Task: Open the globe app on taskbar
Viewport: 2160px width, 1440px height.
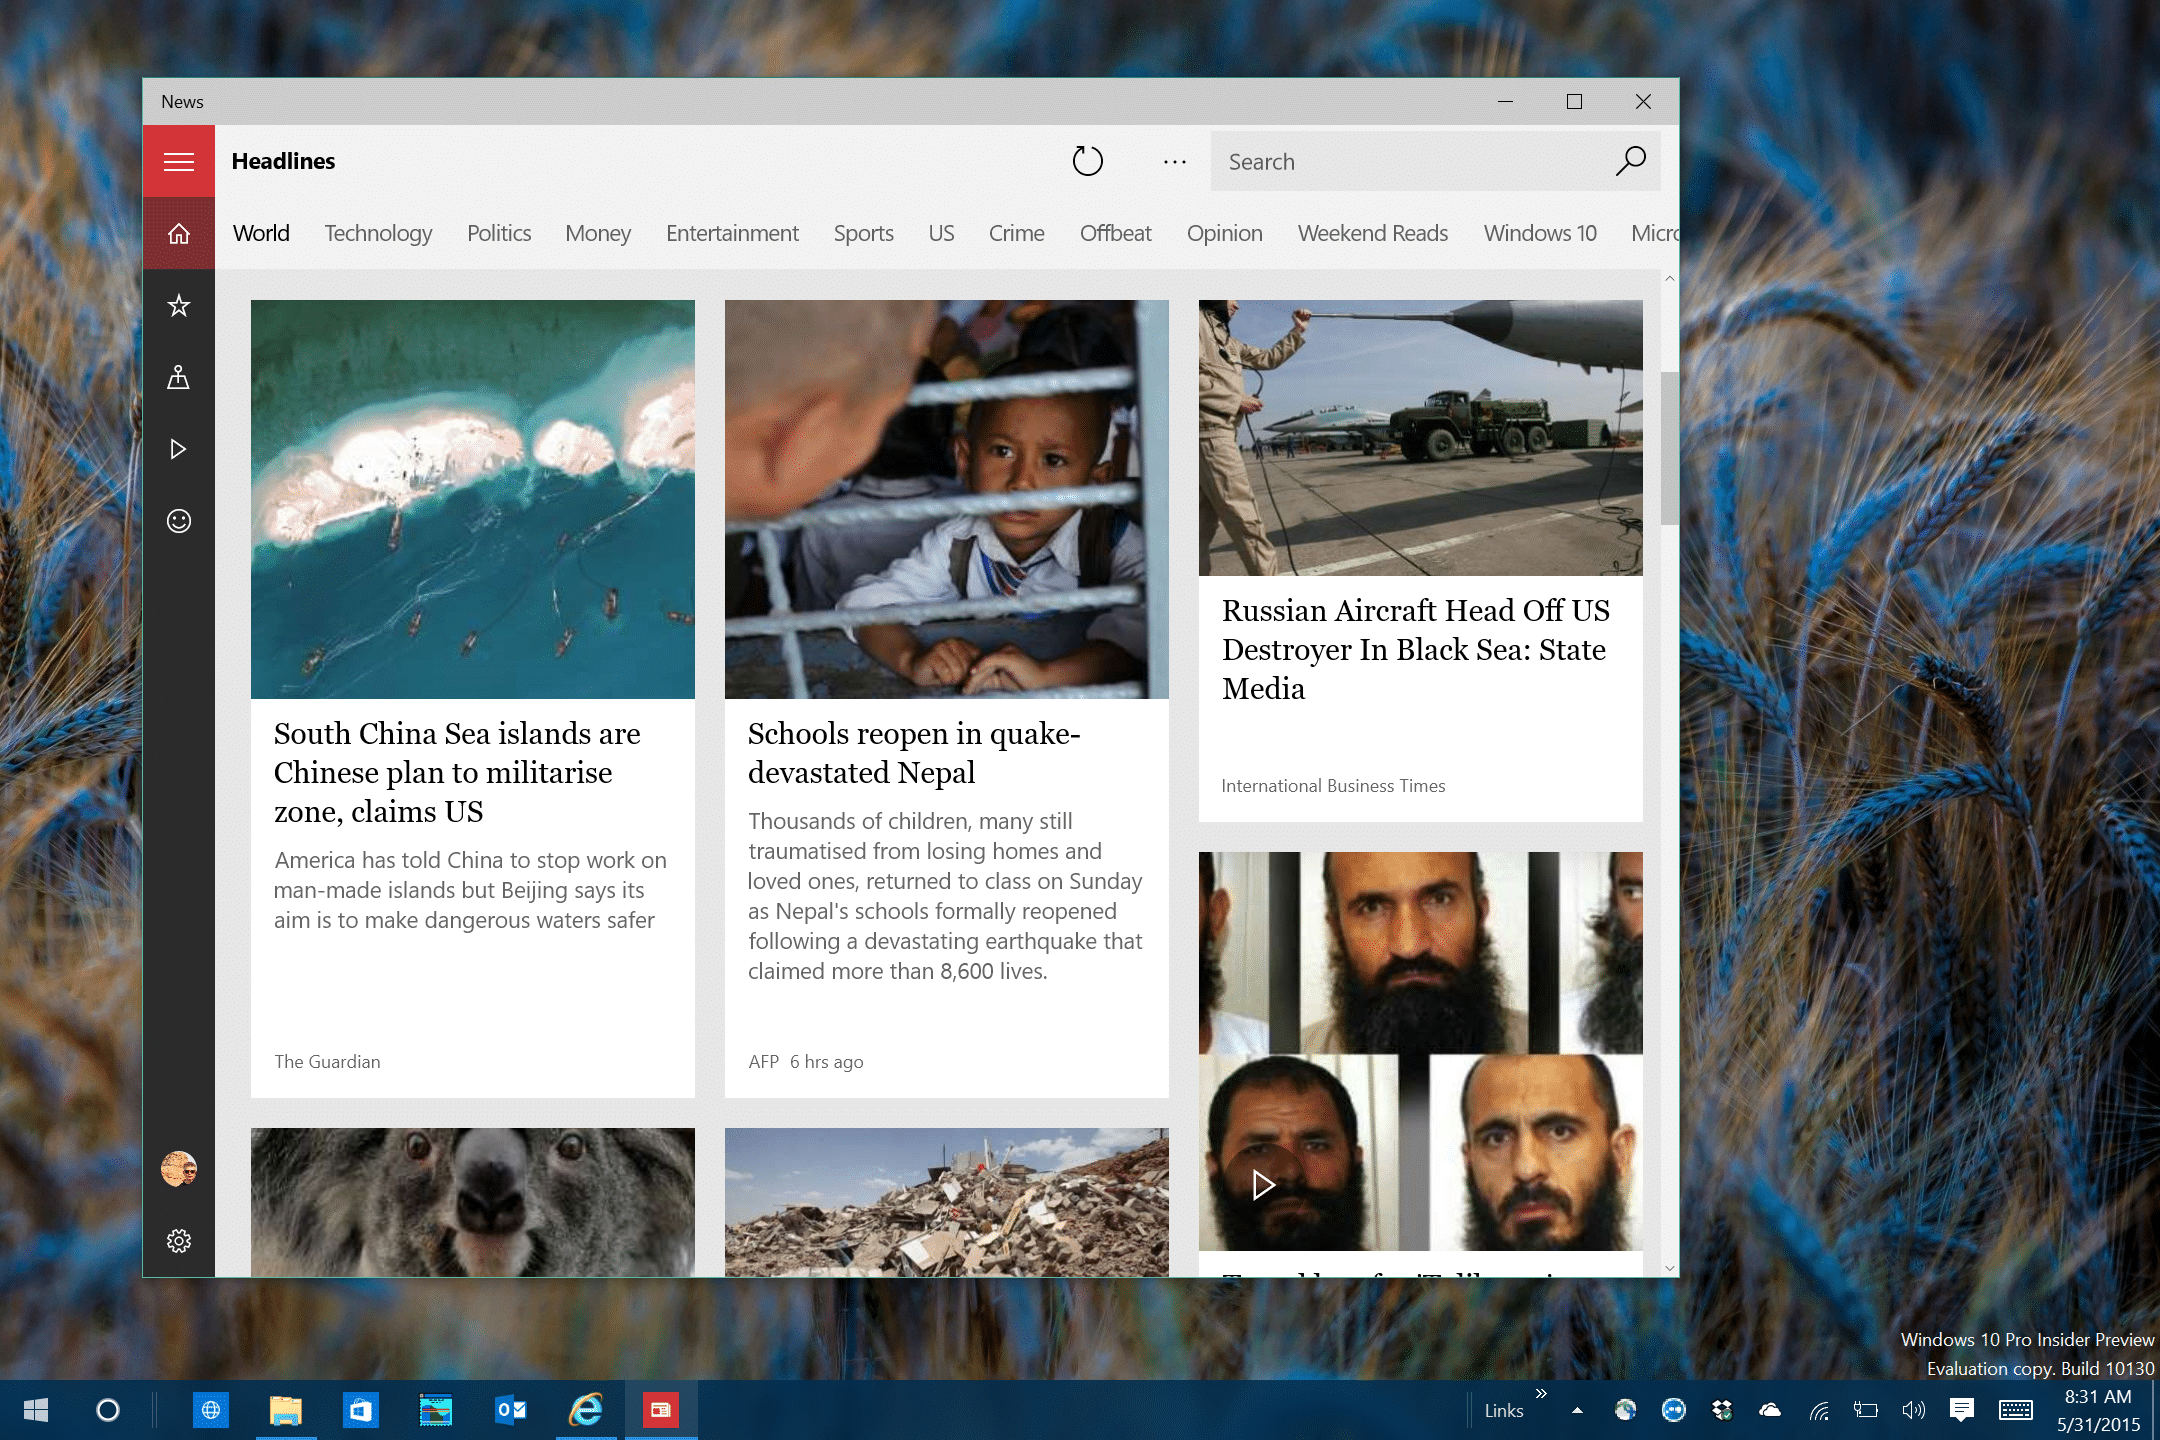Action: coord(210,1410)
